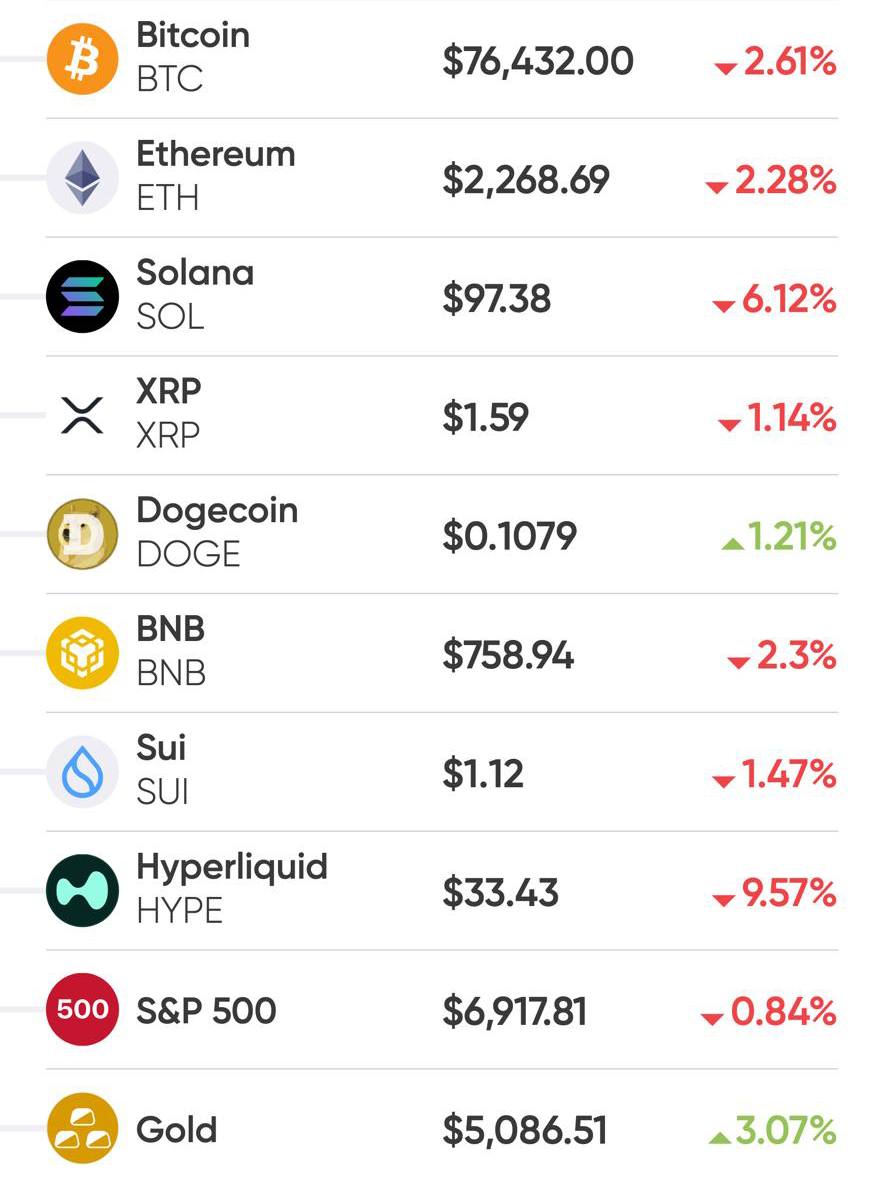
Task: Select the Sui $1.12 price
Action: pyautogui.click(x=483, y=774)
